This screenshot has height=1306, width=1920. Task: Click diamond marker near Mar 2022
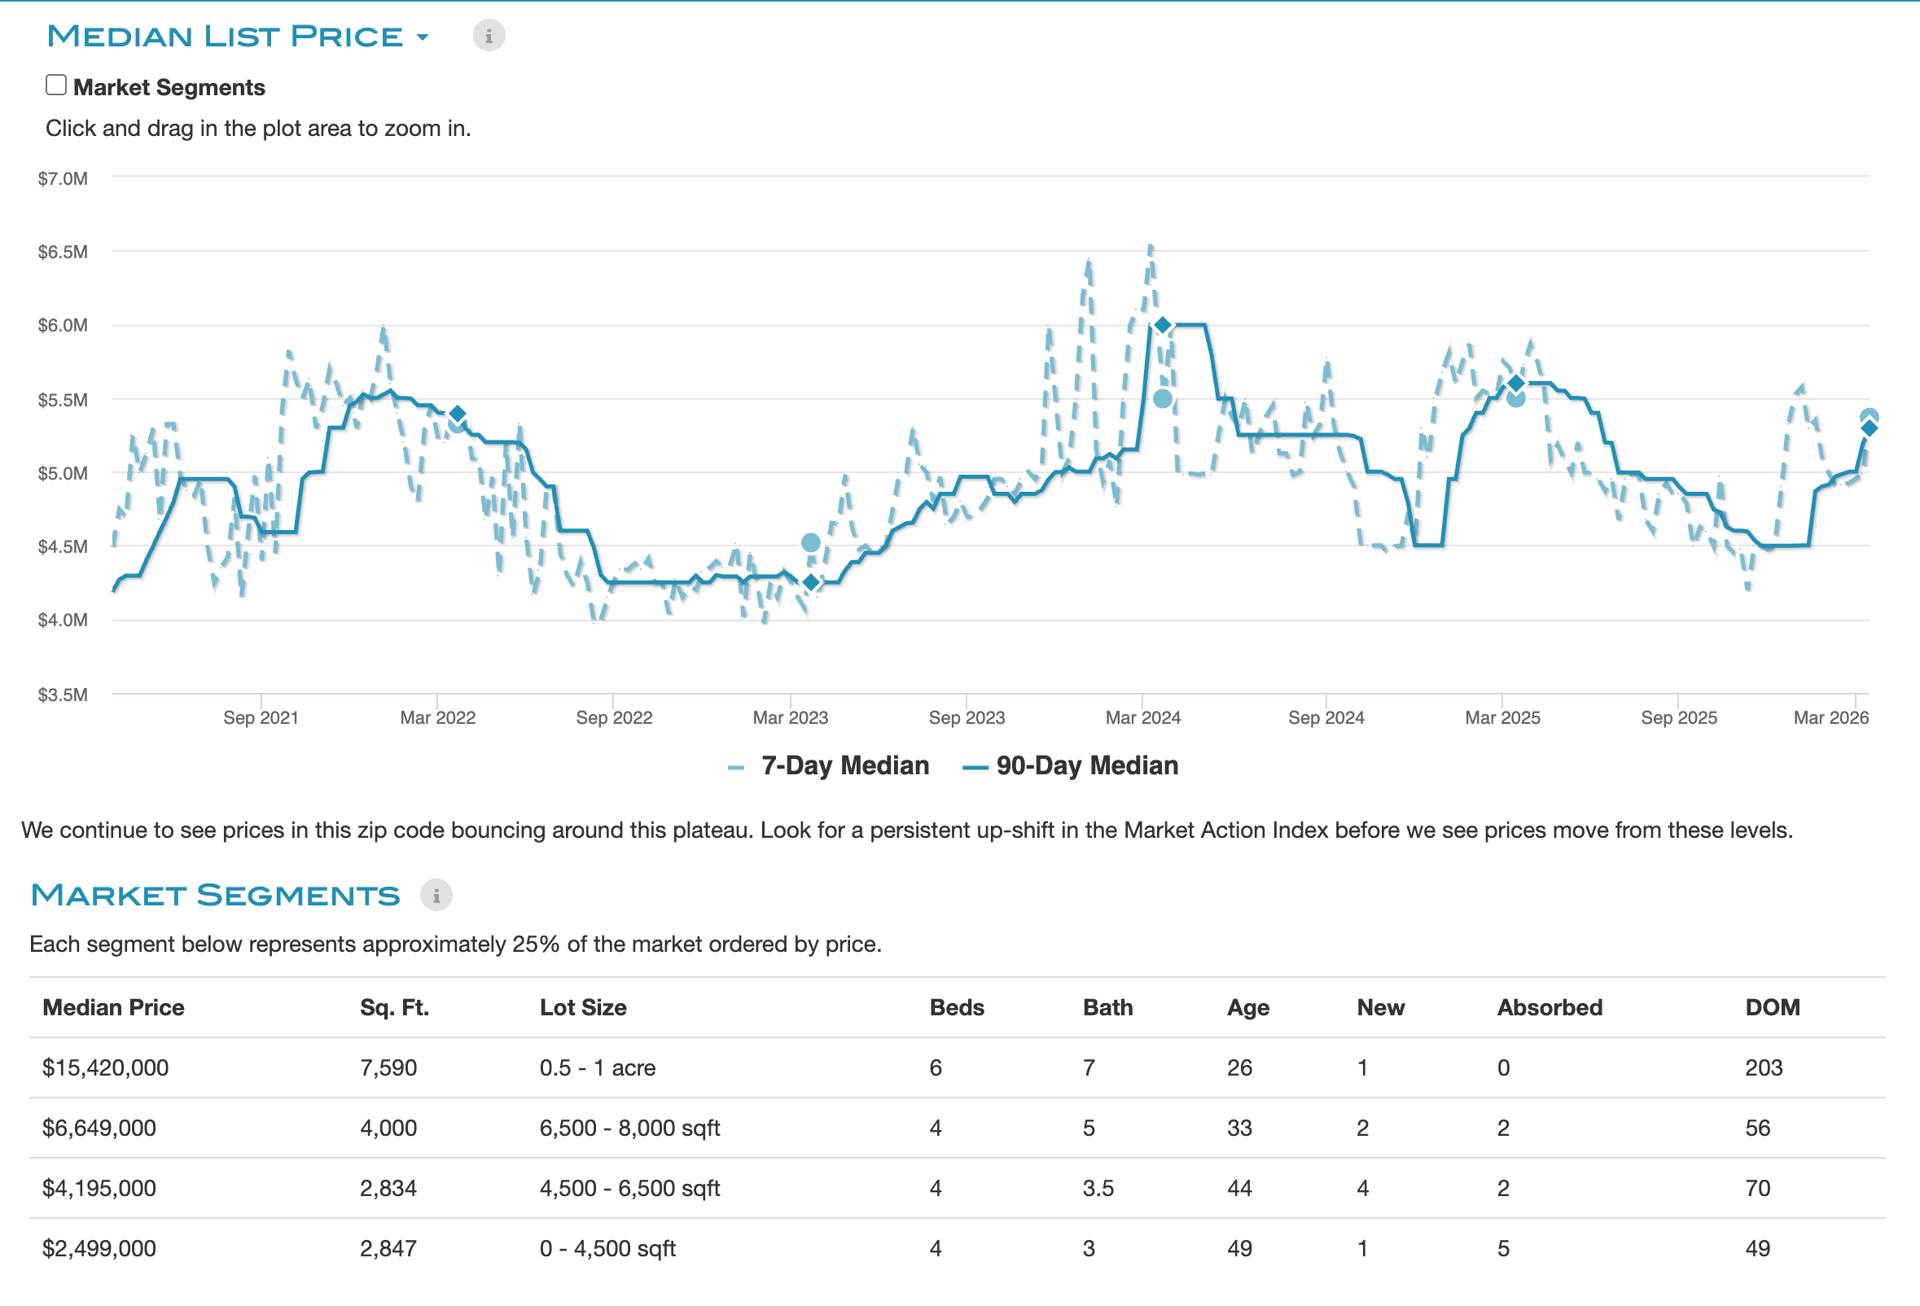457,413
